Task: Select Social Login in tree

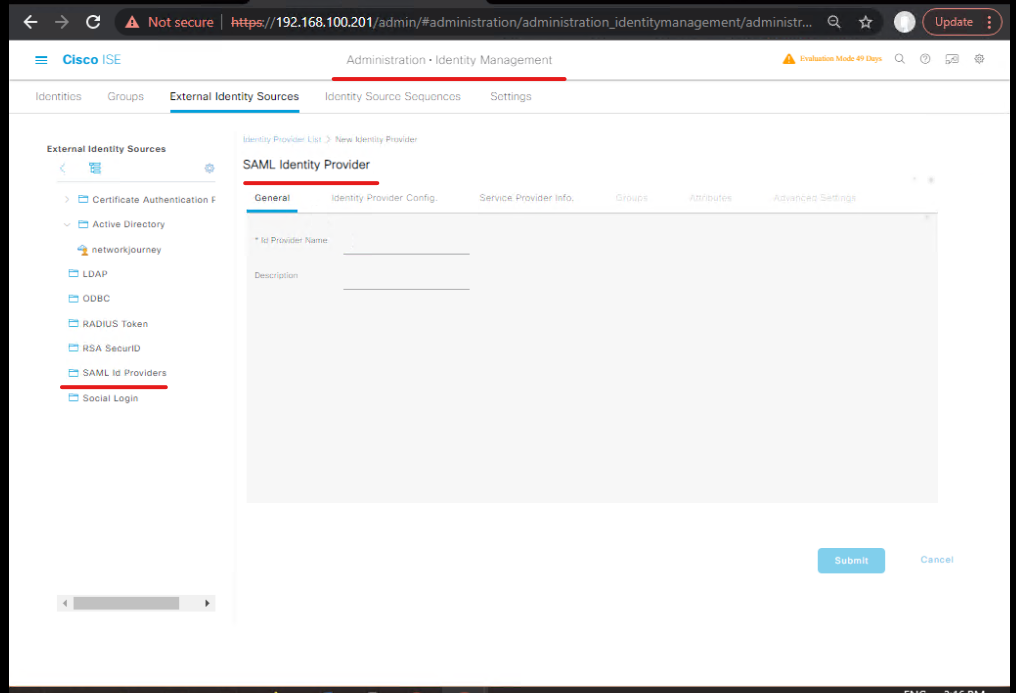Action: point(110,398)
